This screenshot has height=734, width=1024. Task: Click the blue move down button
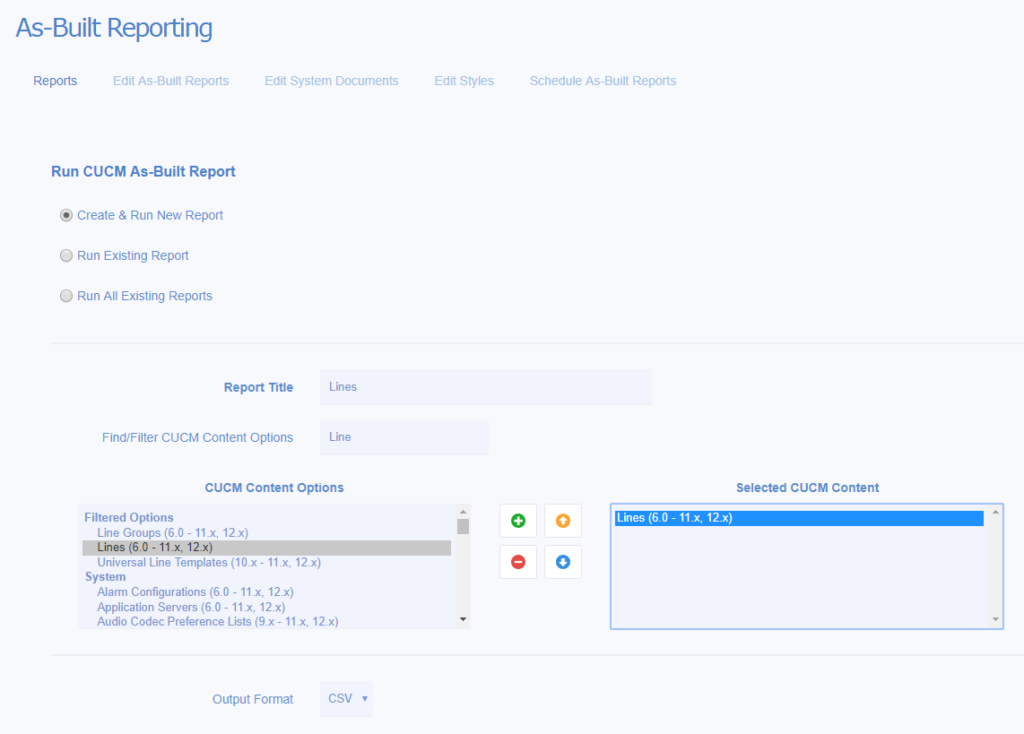(x=562, y=562)
